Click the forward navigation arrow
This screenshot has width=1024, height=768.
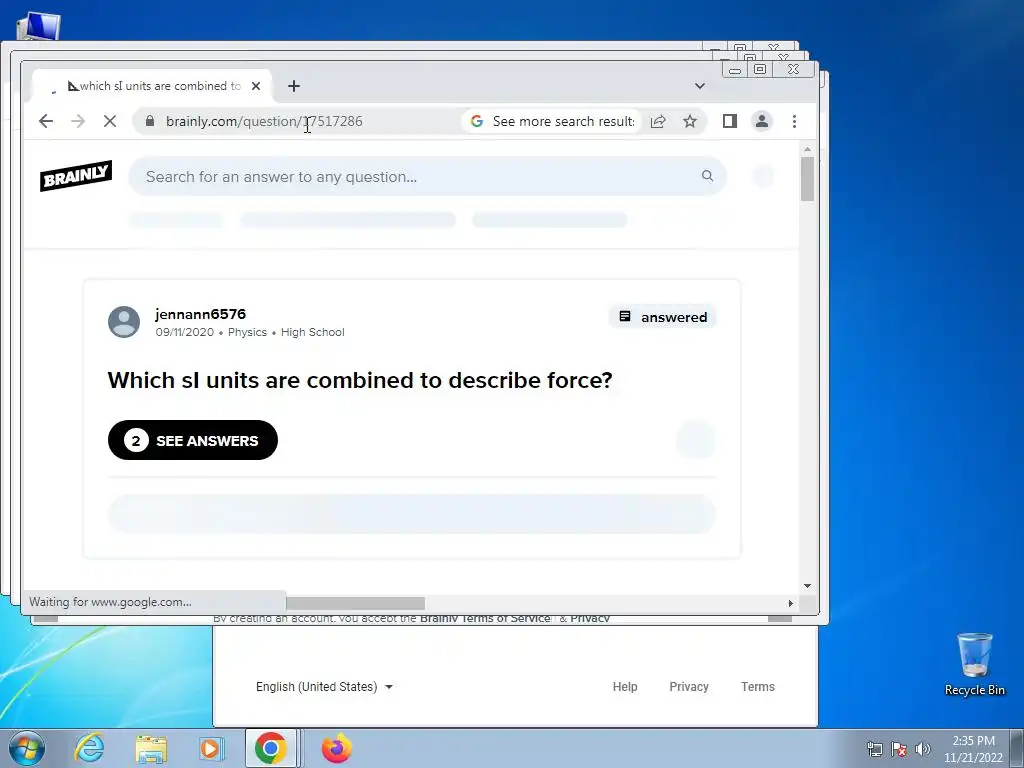(78, 121)
